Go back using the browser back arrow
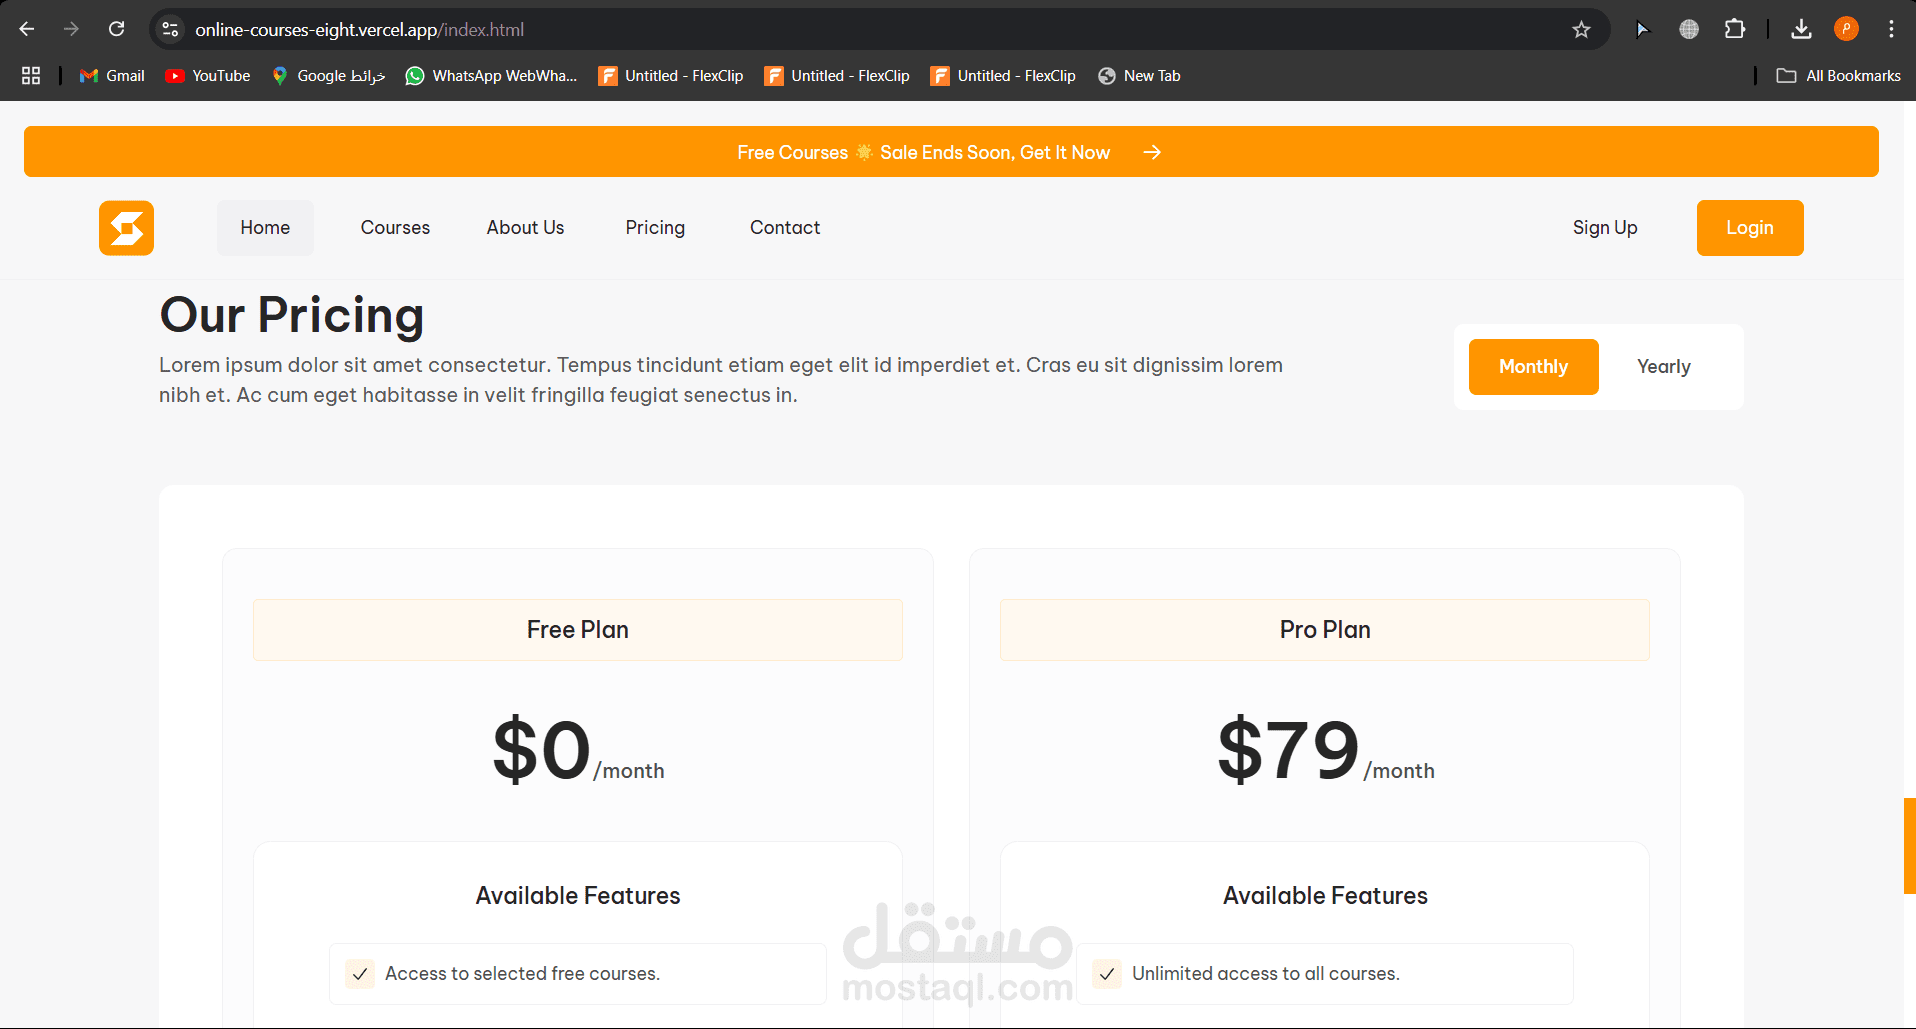1916x1029 pixels. pyautogui.click(x=27, y=29)
